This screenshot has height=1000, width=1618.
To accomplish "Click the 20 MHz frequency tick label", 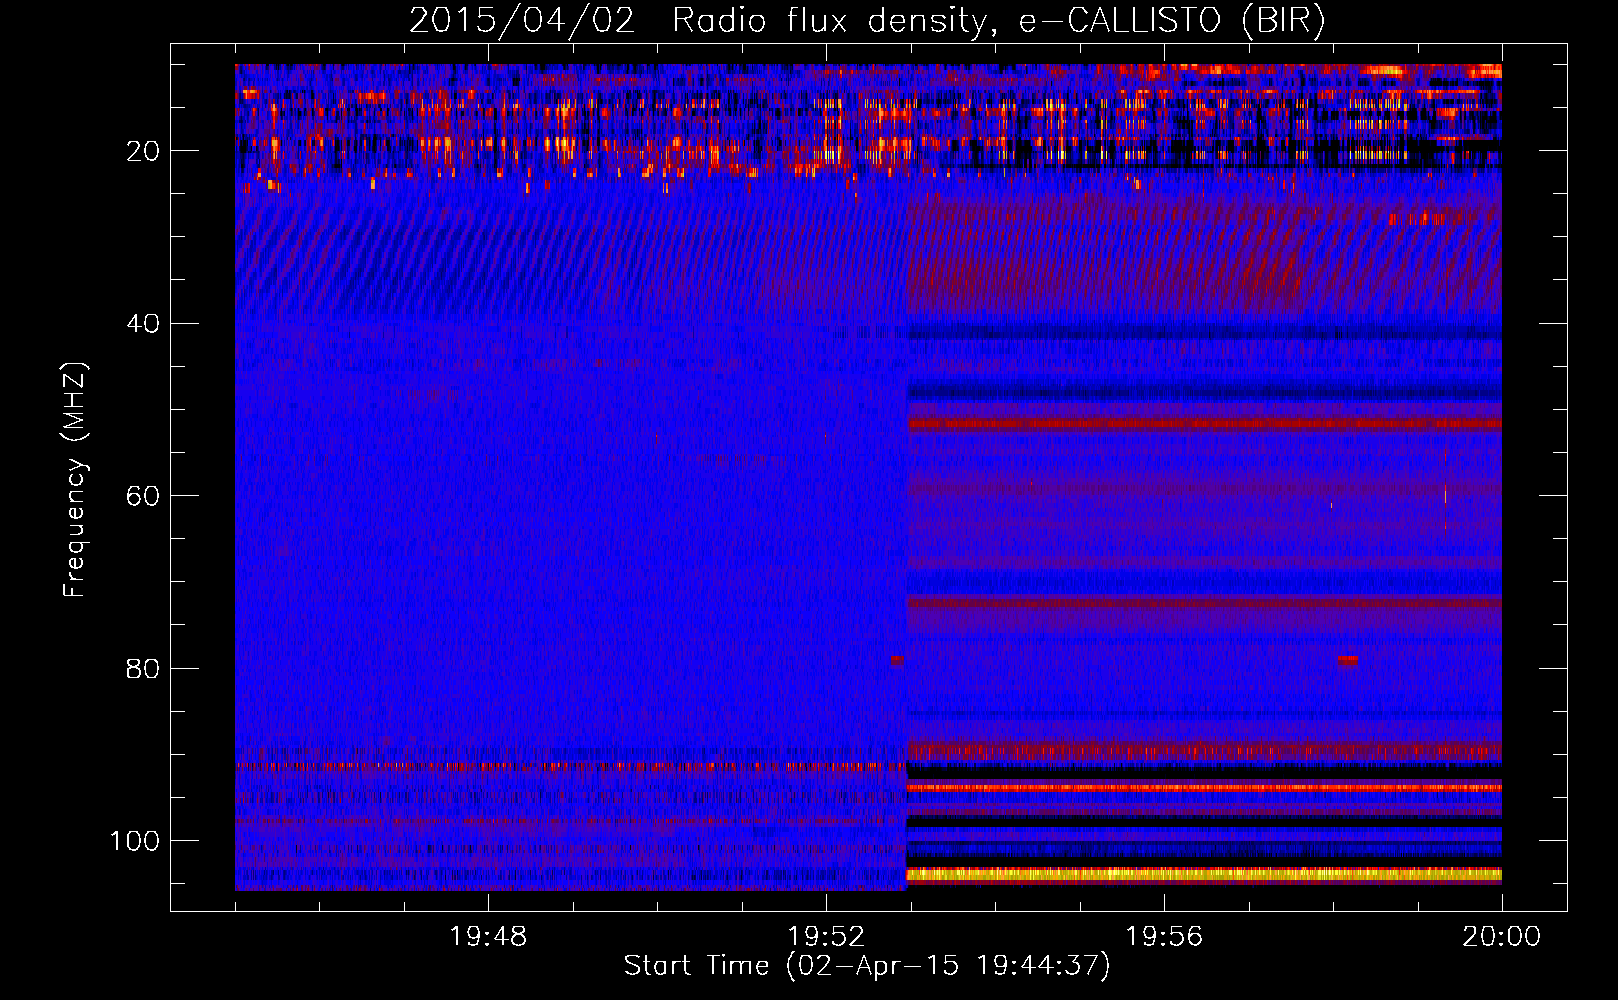I will click(x=143, y=151).
